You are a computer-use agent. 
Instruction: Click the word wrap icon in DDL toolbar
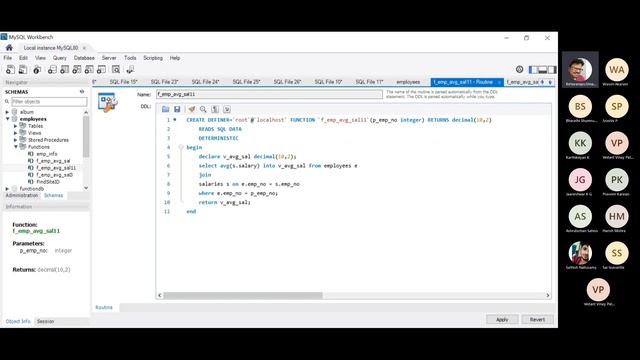pos(227,109)
